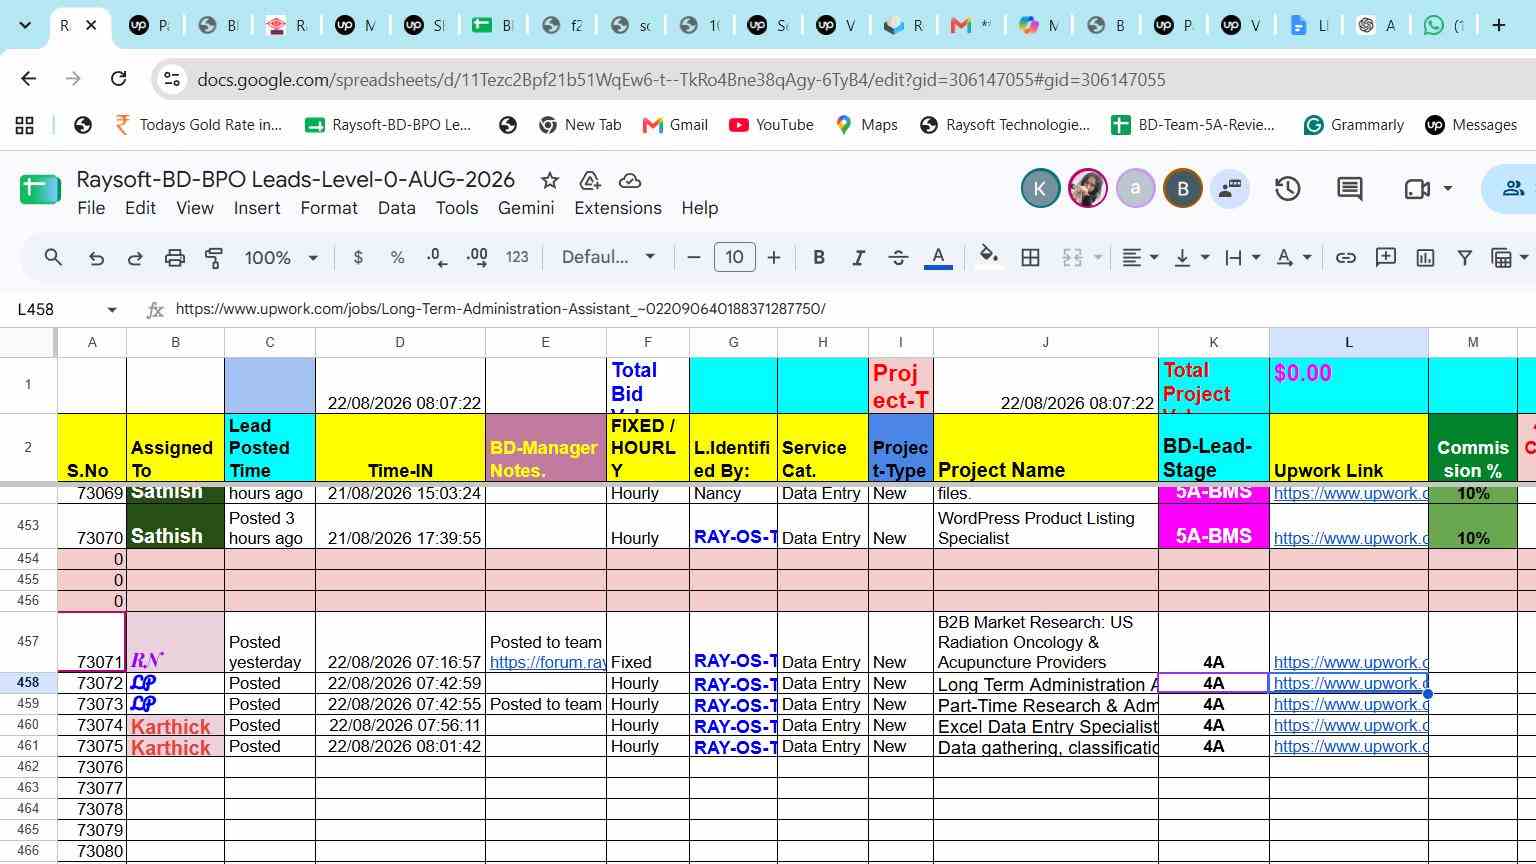Open the Extensions menu
Viewport: 1536px width, 864px height.
(x=618, y=208)
